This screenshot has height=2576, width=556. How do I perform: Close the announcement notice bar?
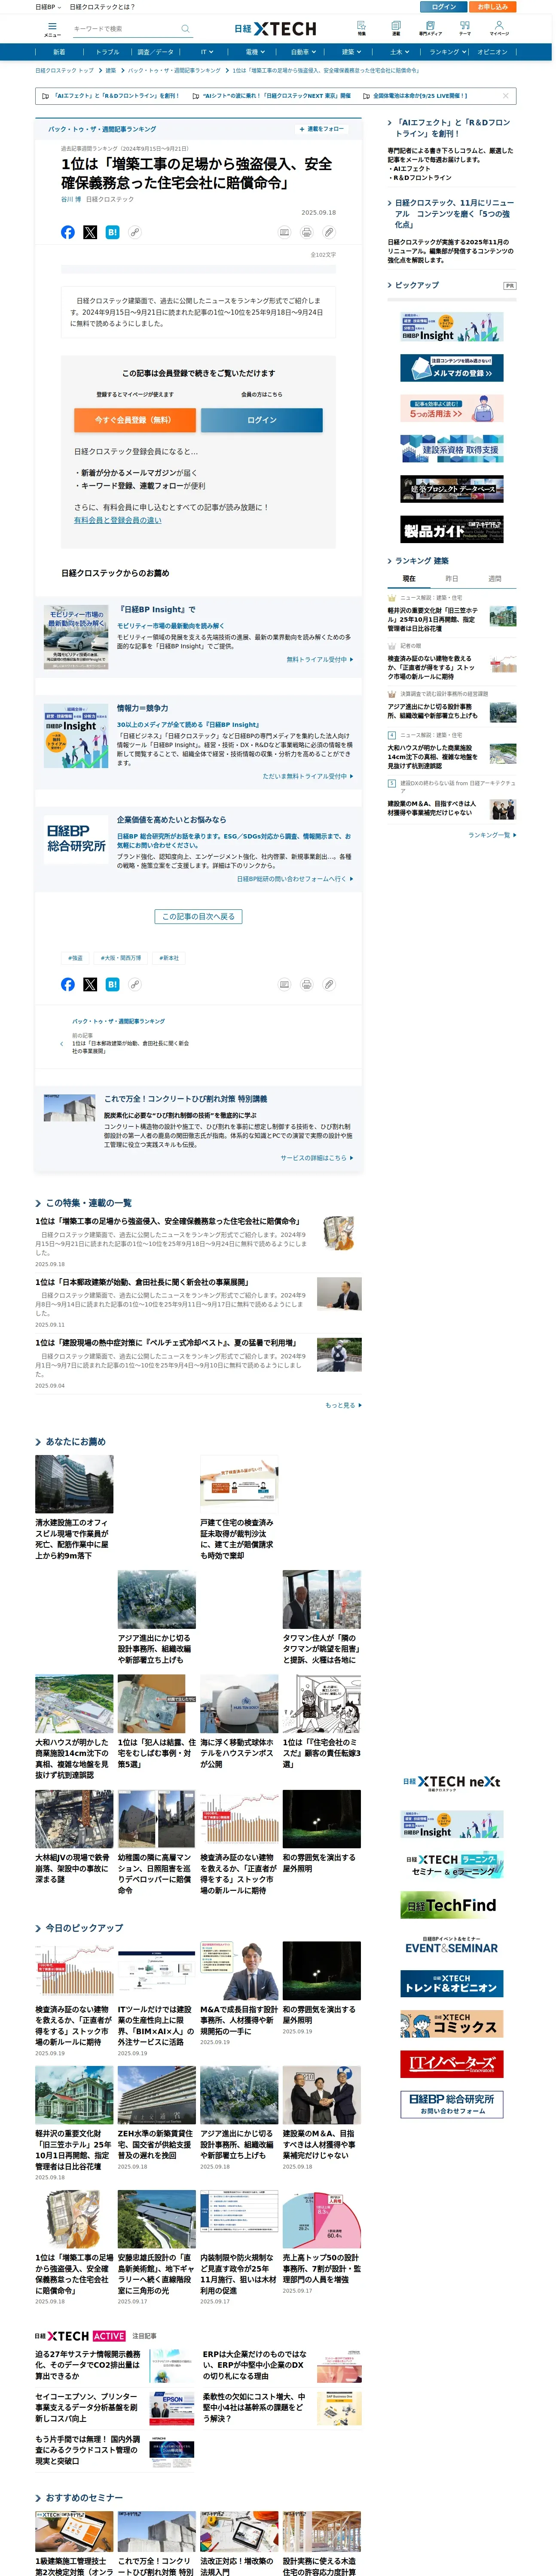[x=506, y=96]
